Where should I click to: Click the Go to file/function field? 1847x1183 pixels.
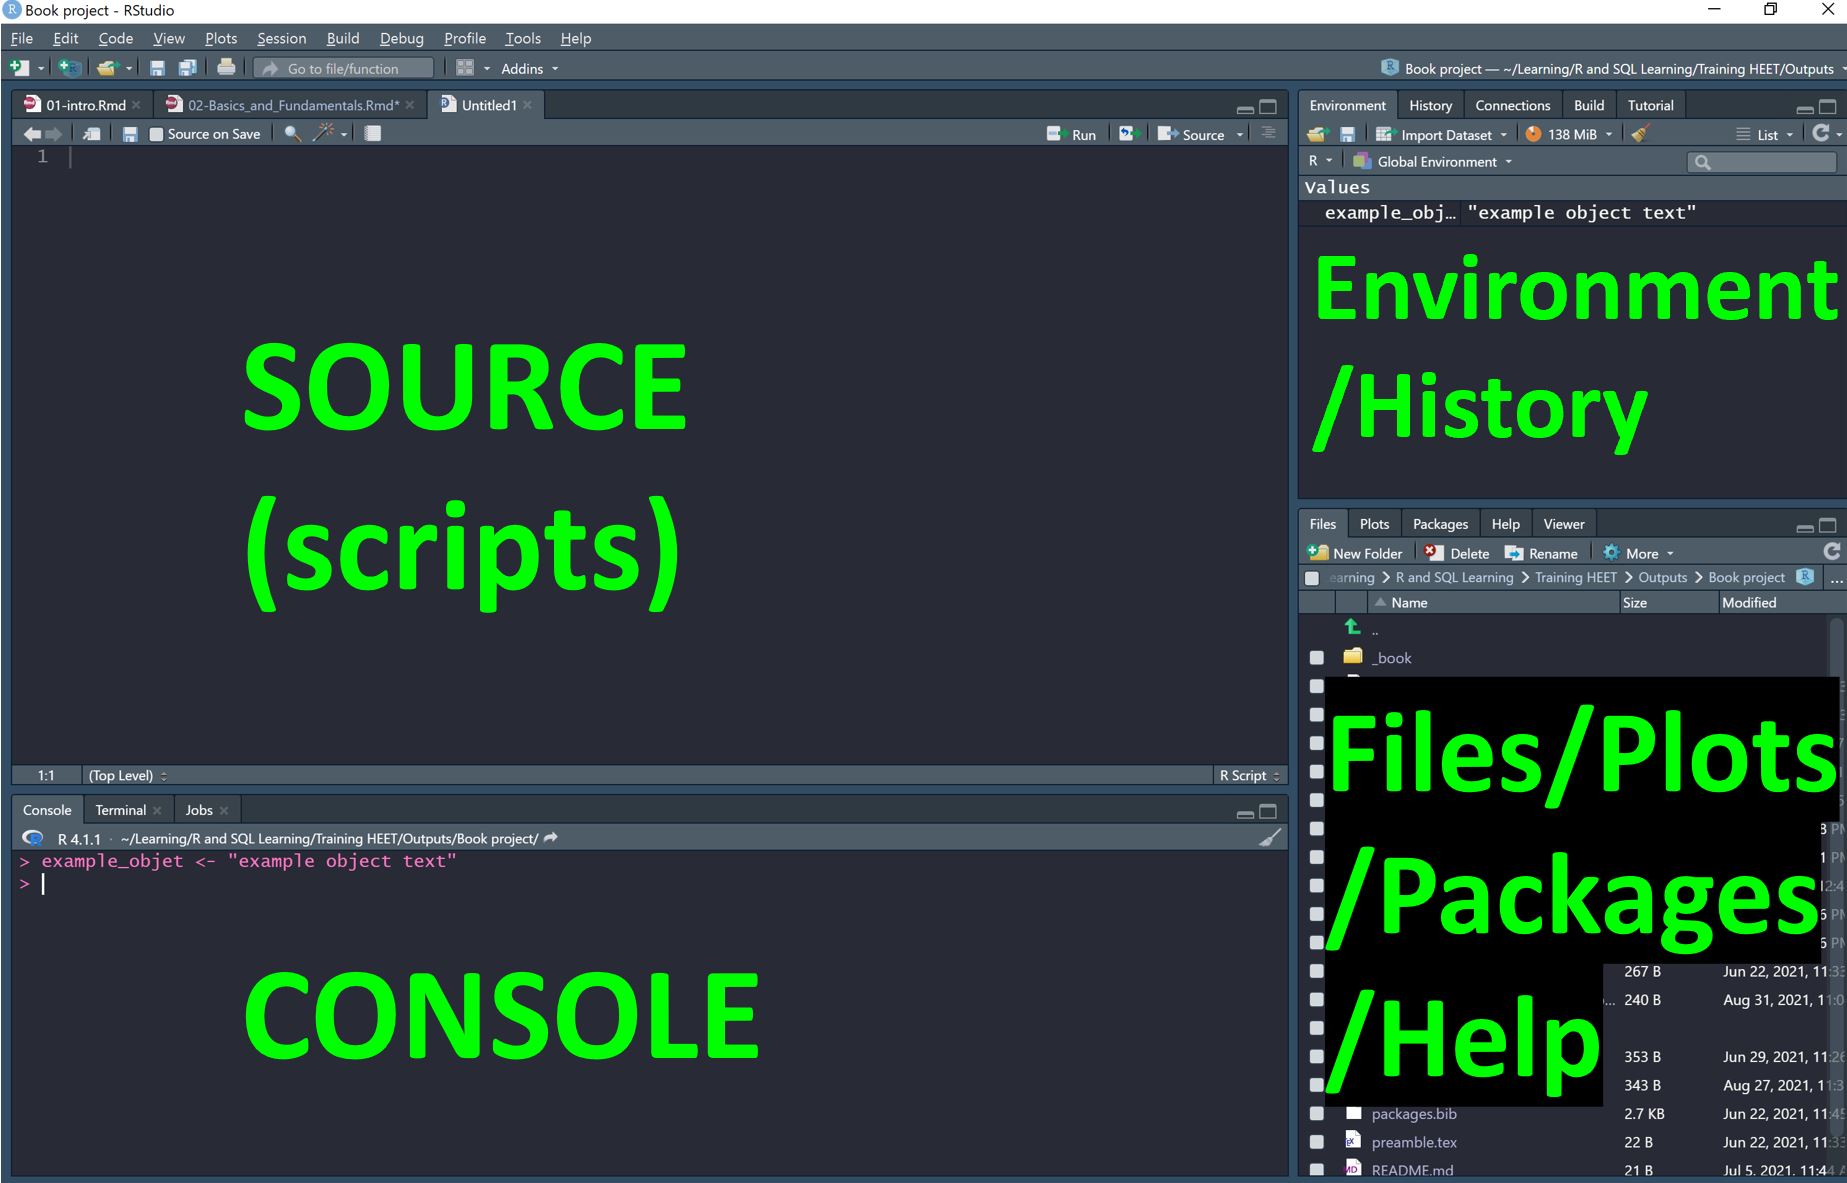[x=343, y=68]
